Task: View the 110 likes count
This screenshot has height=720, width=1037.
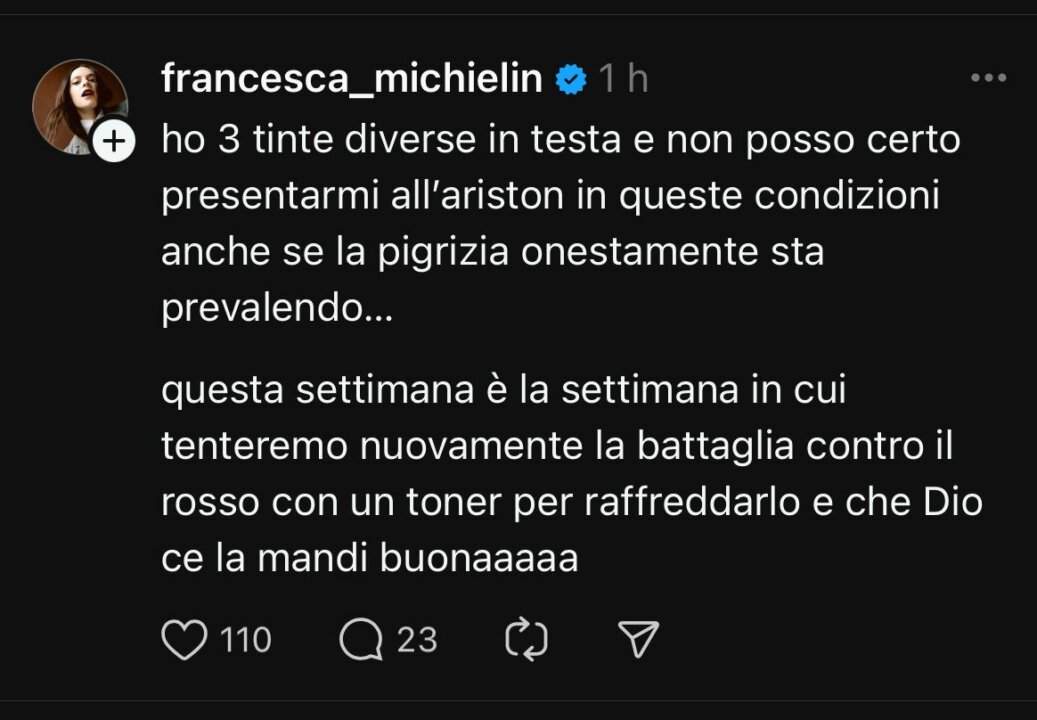Action: [245, 639]
